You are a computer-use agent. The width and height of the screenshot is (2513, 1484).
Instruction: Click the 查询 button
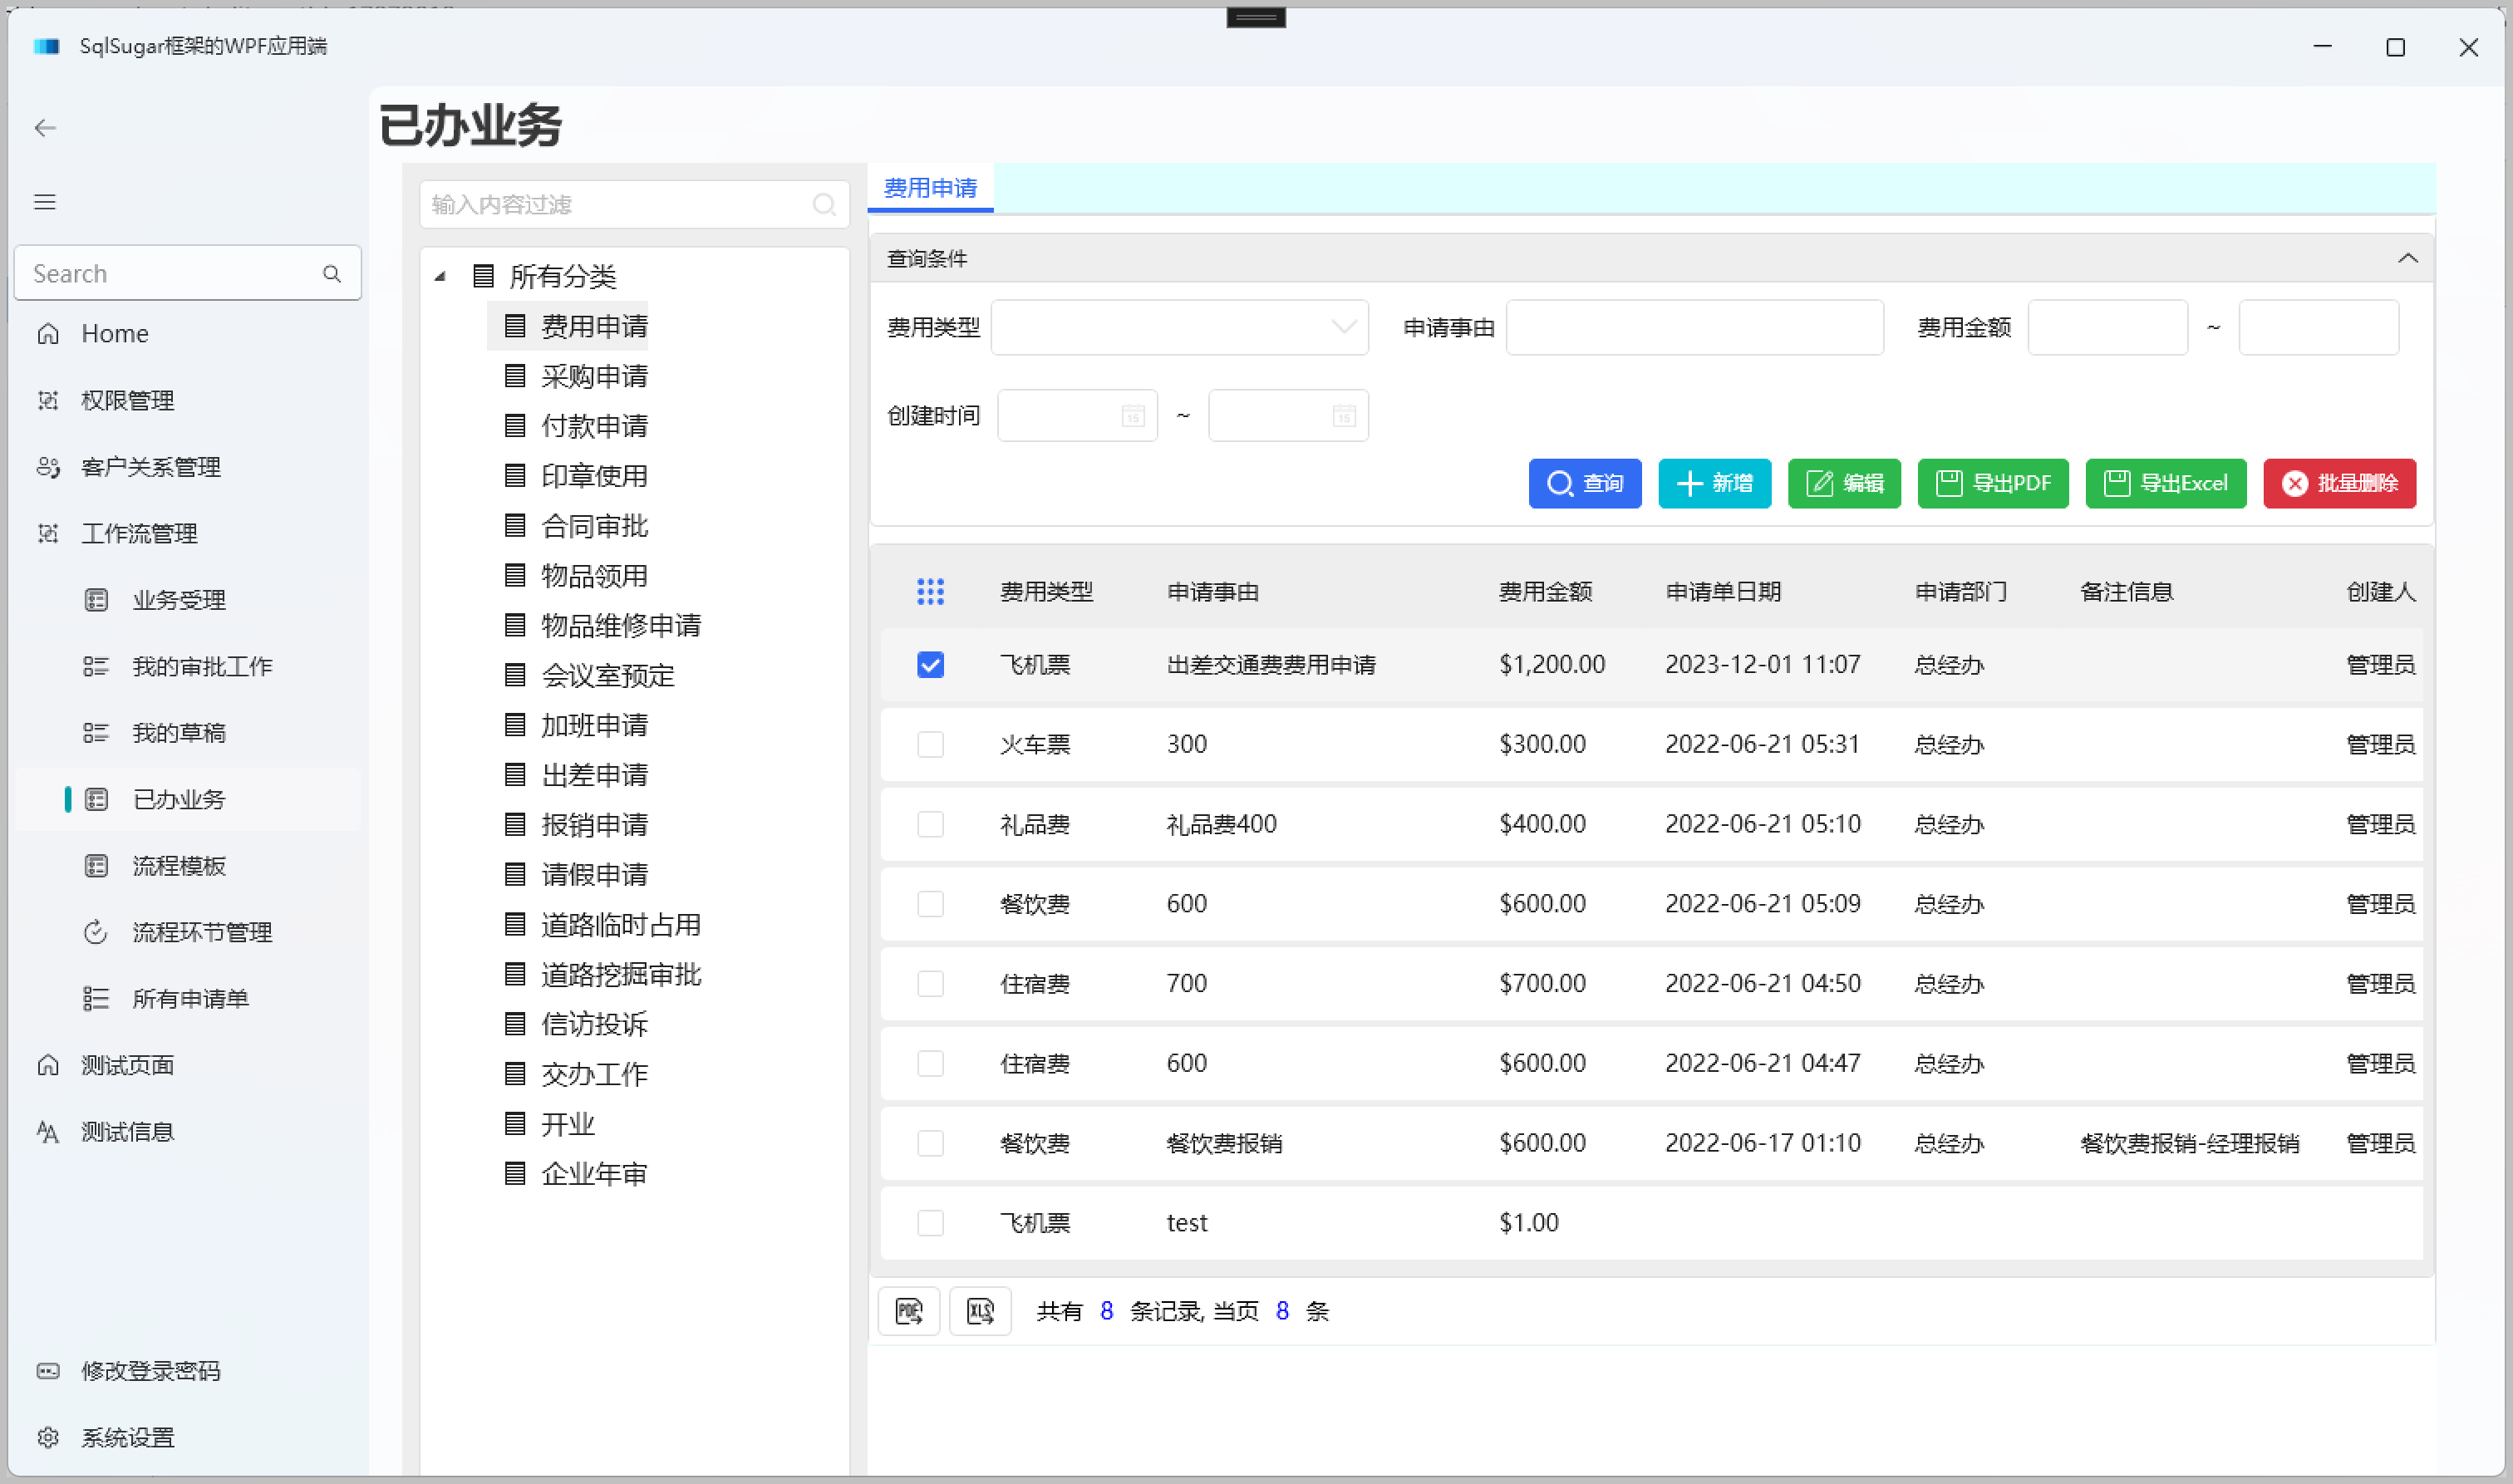[1585, 484]
